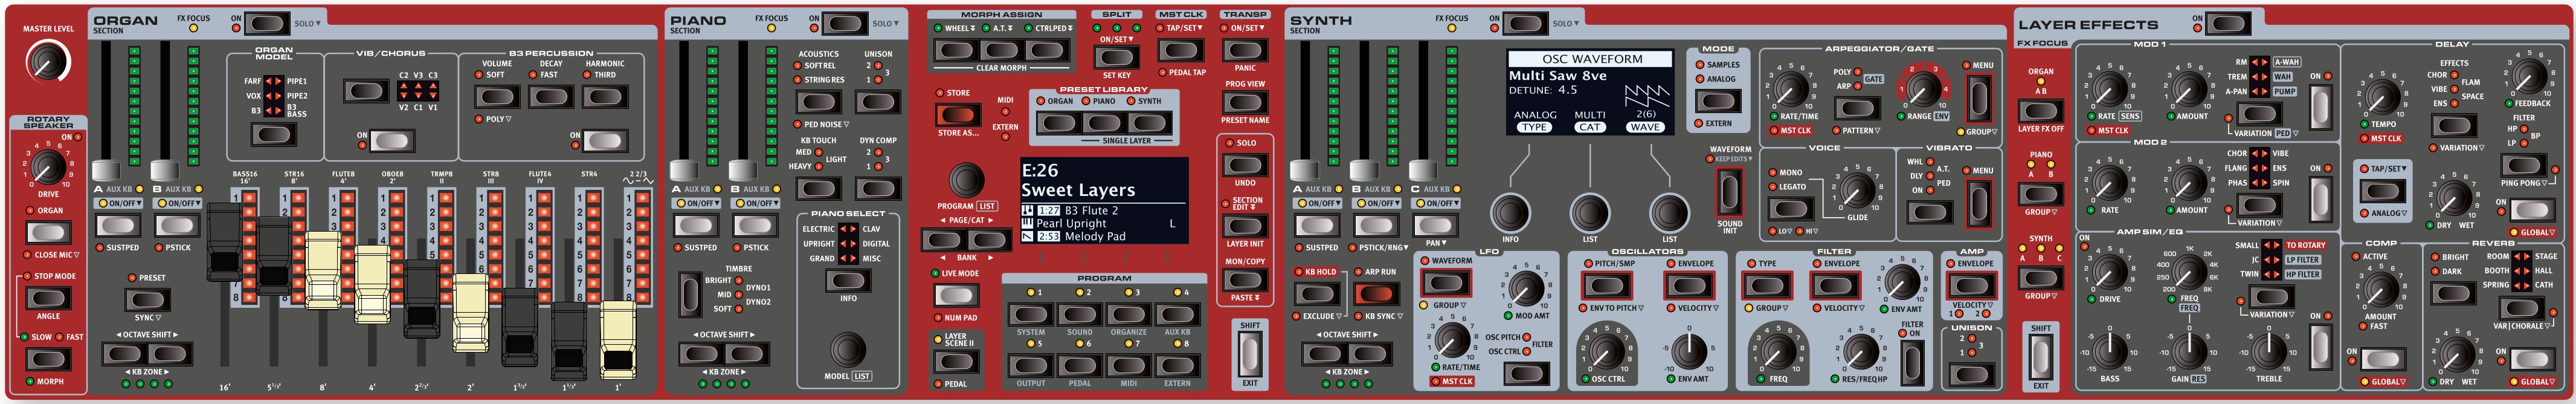Click the Master Level knob
The width and height of the screenshot is (2576, 404).
click(x=47, y=63)
